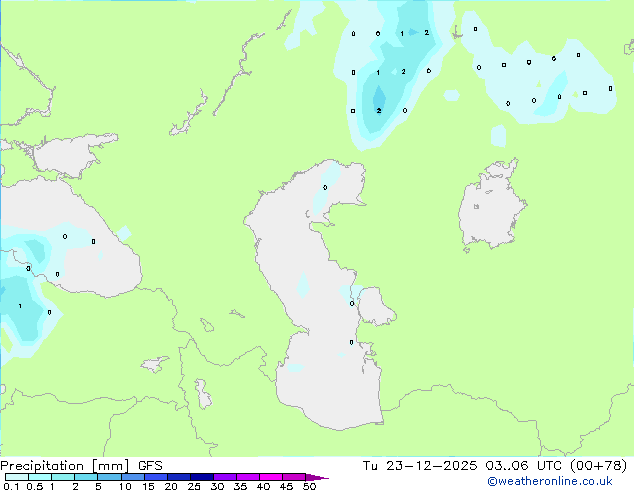Select the 0.5–1 mm legend swatch

[x=40, y=477]
